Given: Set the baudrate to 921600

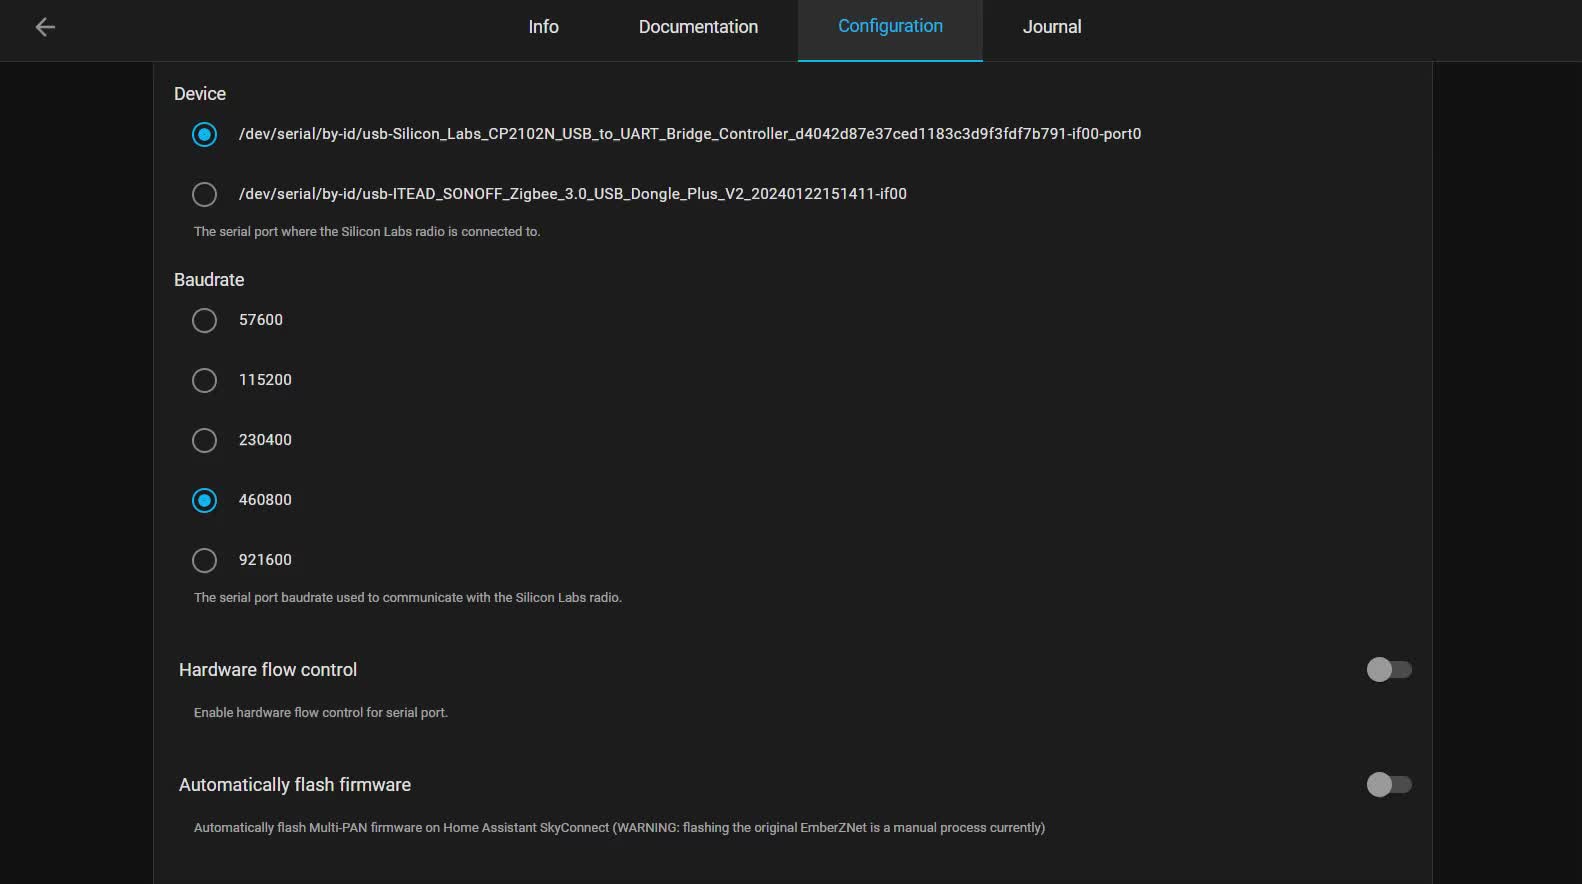Looking at the screenshot, I should click(204, 560).
